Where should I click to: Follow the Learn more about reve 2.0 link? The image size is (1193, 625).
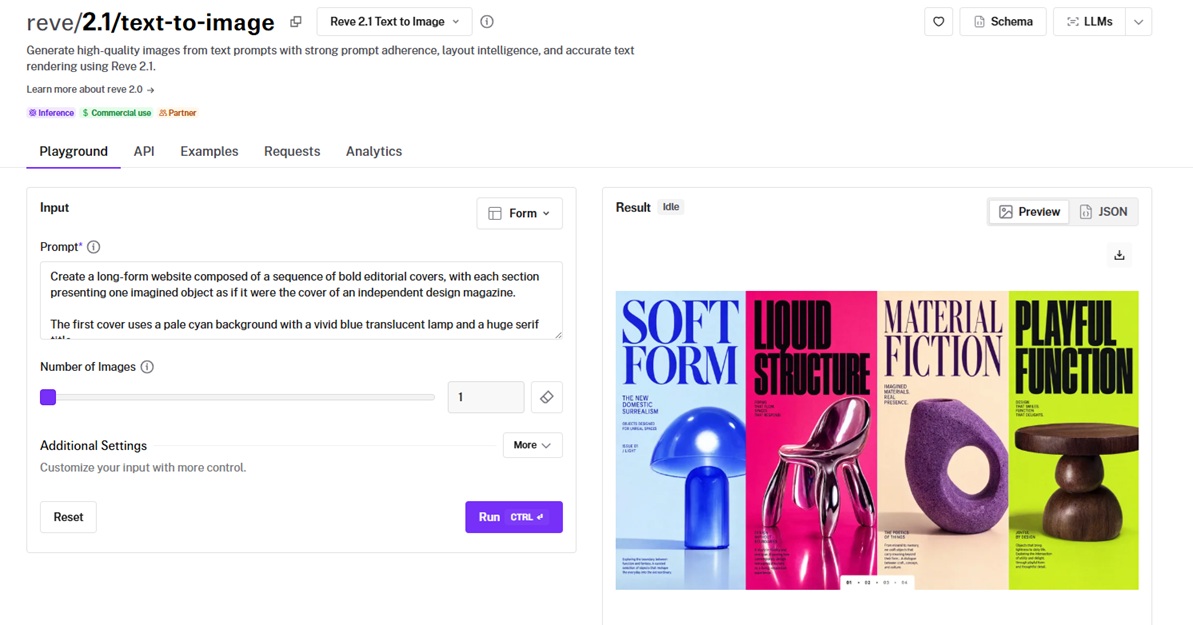(91, 90)
